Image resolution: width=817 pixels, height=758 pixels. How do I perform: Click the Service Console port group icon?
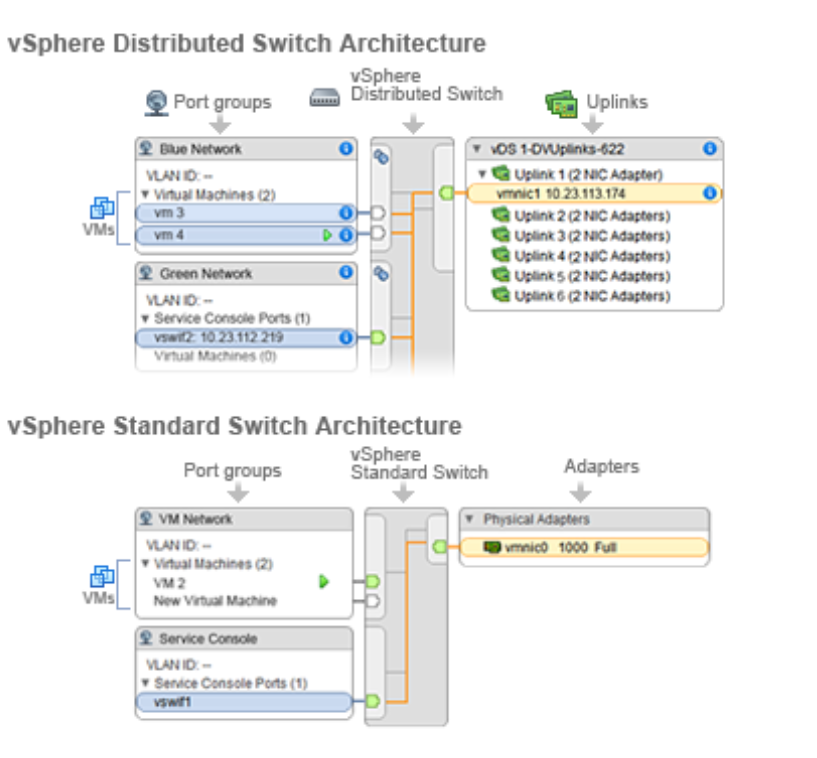(x=146, y=638)
